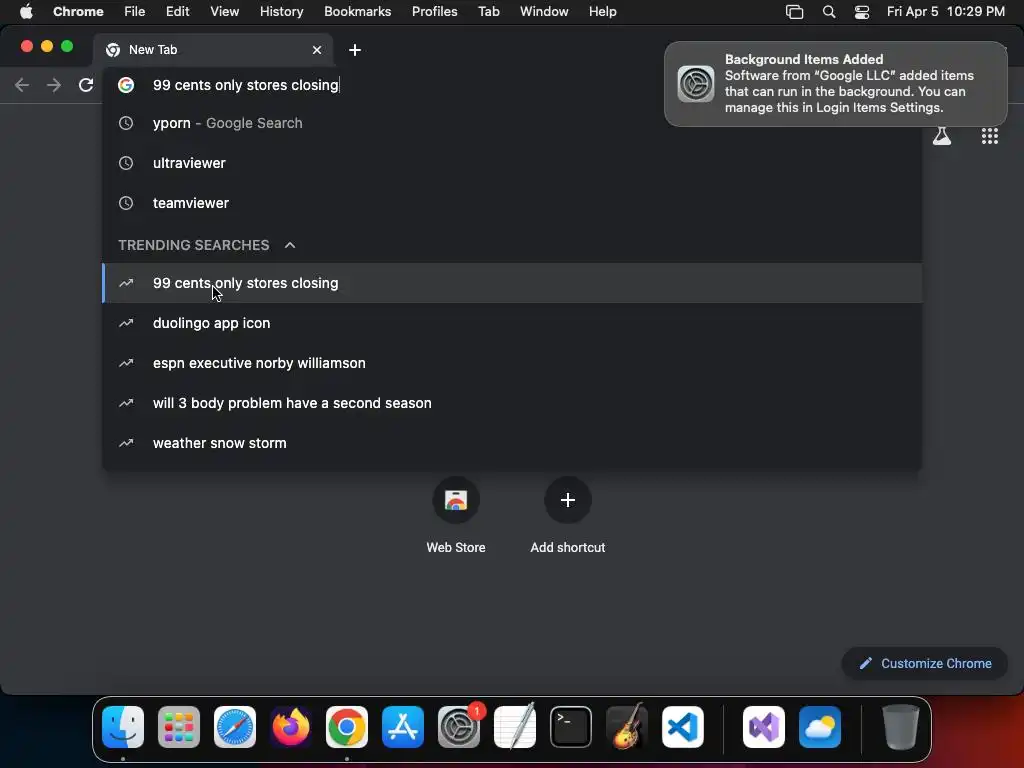Open Trash from the Dock
The image size is (1024, 768).
[901, 727]
